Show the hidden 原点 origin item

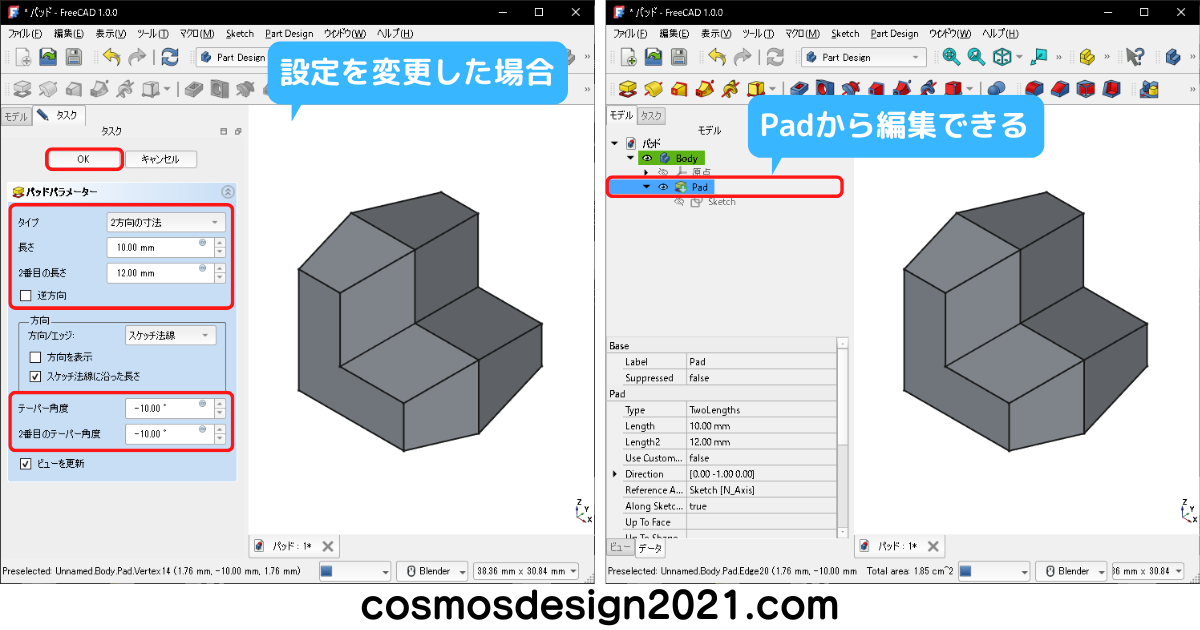[x=662, y=172]
